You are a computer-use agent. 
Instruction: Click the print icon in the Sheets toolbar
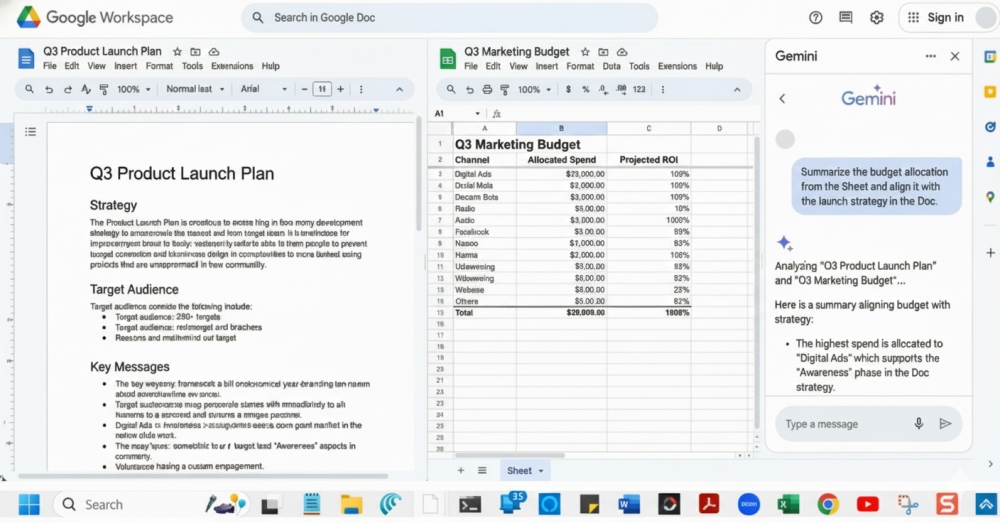(487, 89)
